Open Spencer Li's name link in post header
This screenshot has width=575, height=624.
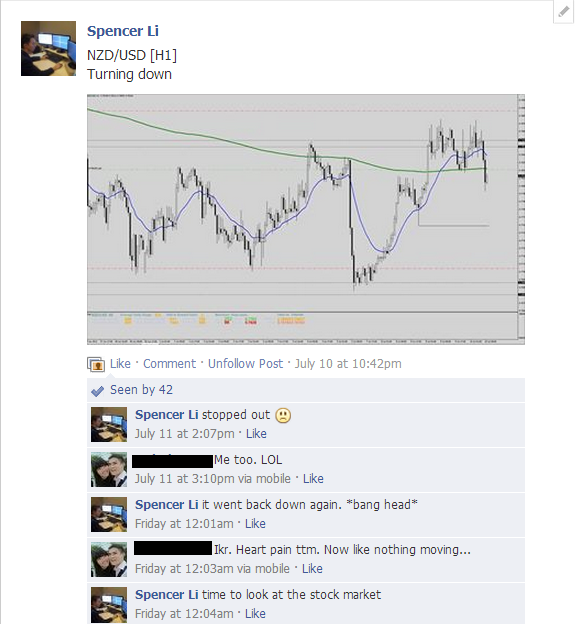click(x=123, y=31)
